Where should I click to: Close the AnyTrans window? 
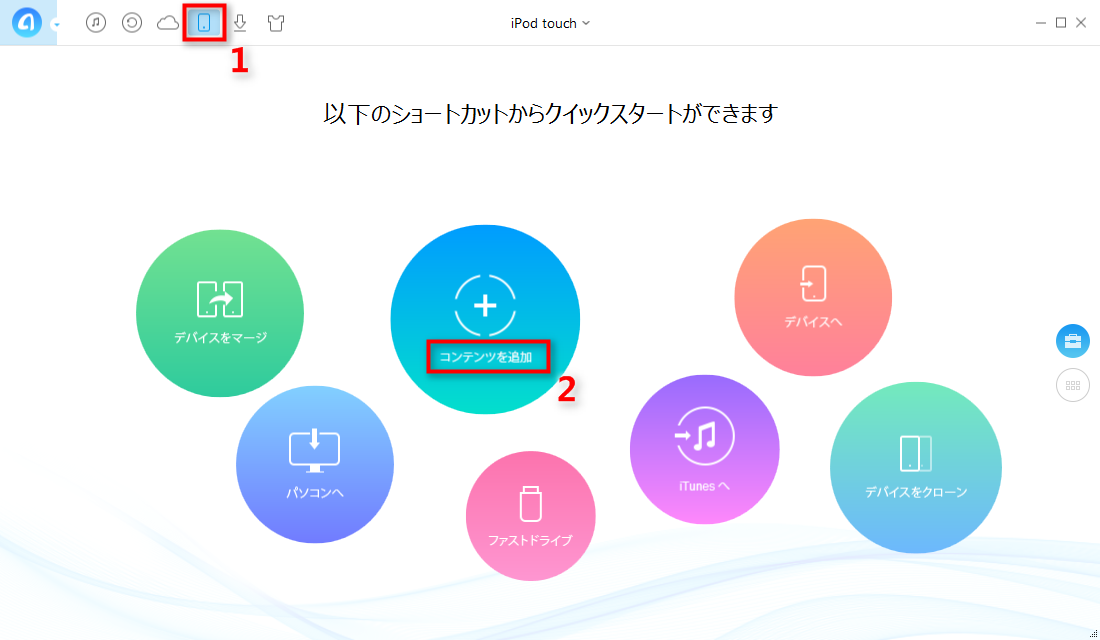pyautogui.click(x=1081, y=23)
